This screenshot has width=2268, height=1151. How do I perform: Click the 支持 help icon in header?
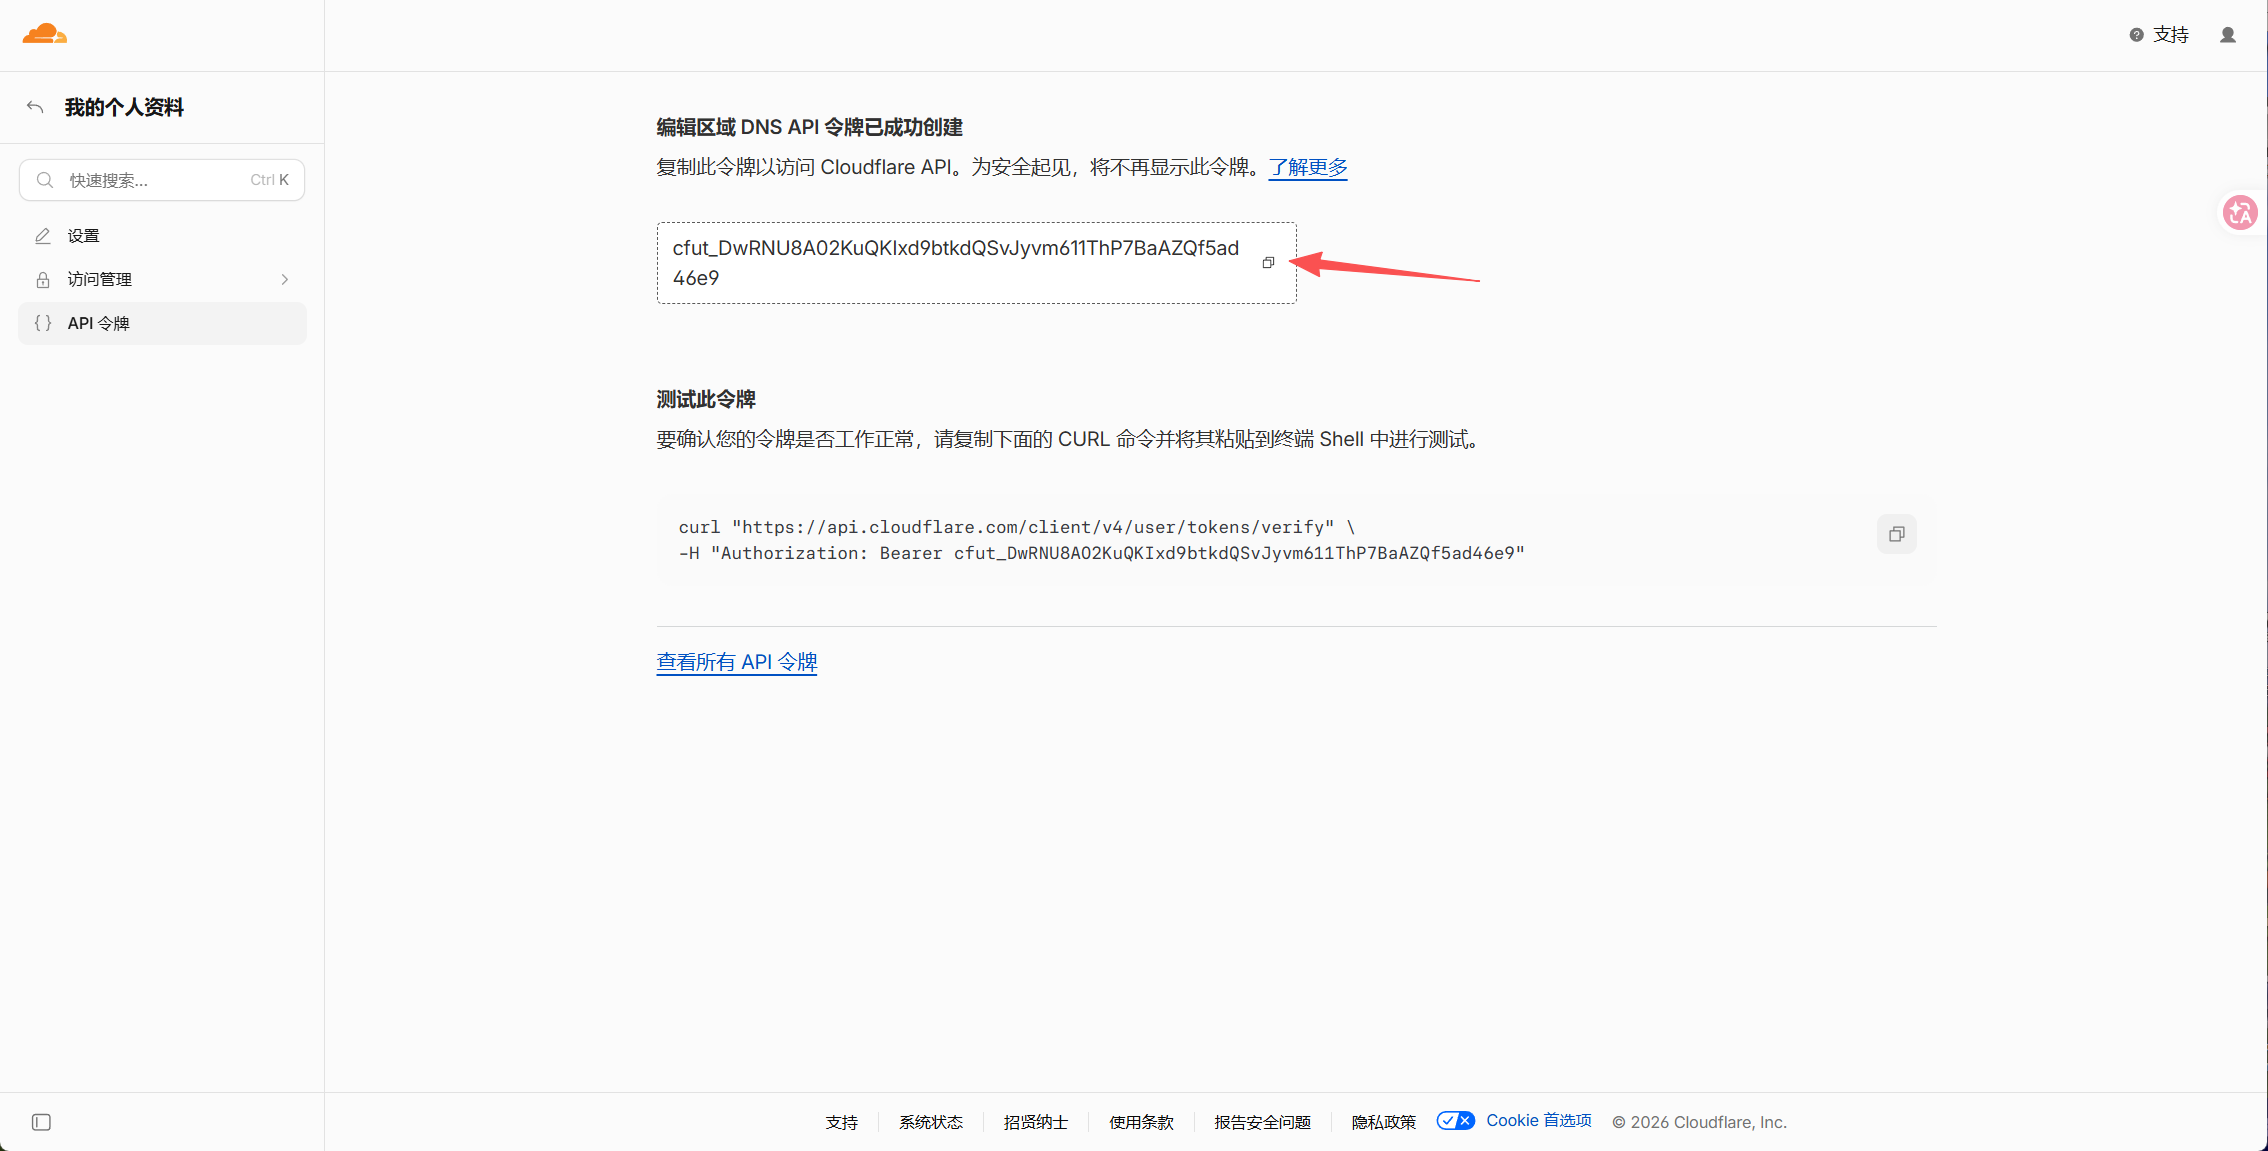pyautogui.click(x=2136, y=35)
